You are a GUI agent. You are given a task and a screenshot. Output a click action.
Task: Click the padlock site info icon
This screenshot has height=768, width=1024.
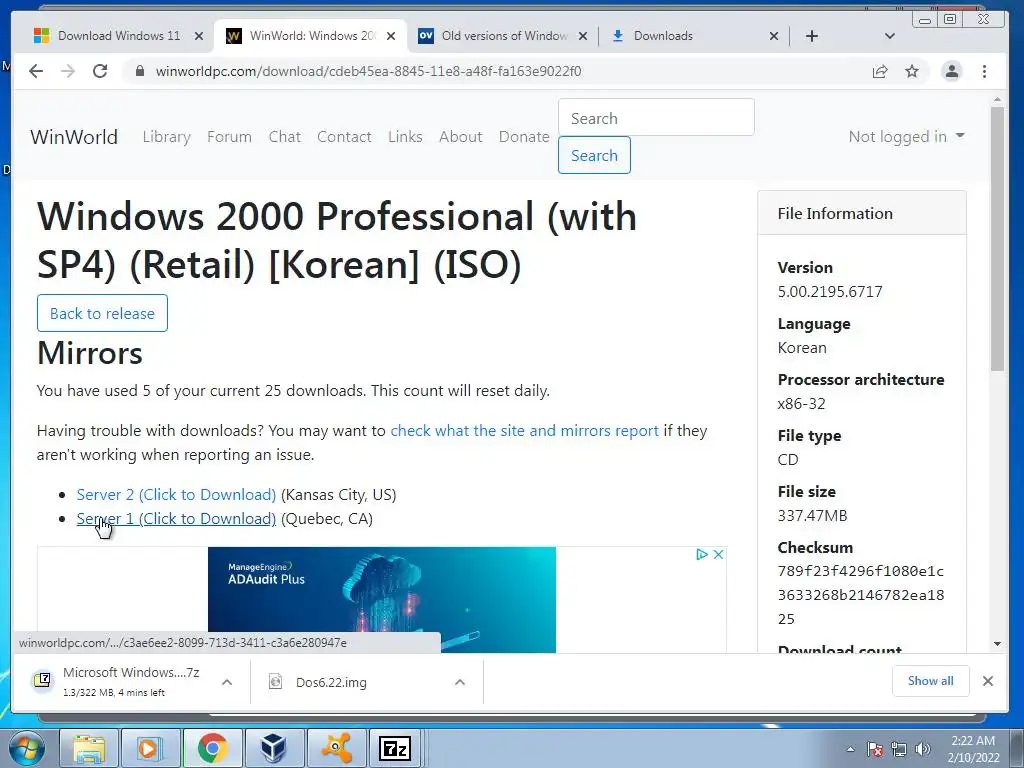pyautogui.click(x=139, y=71)
